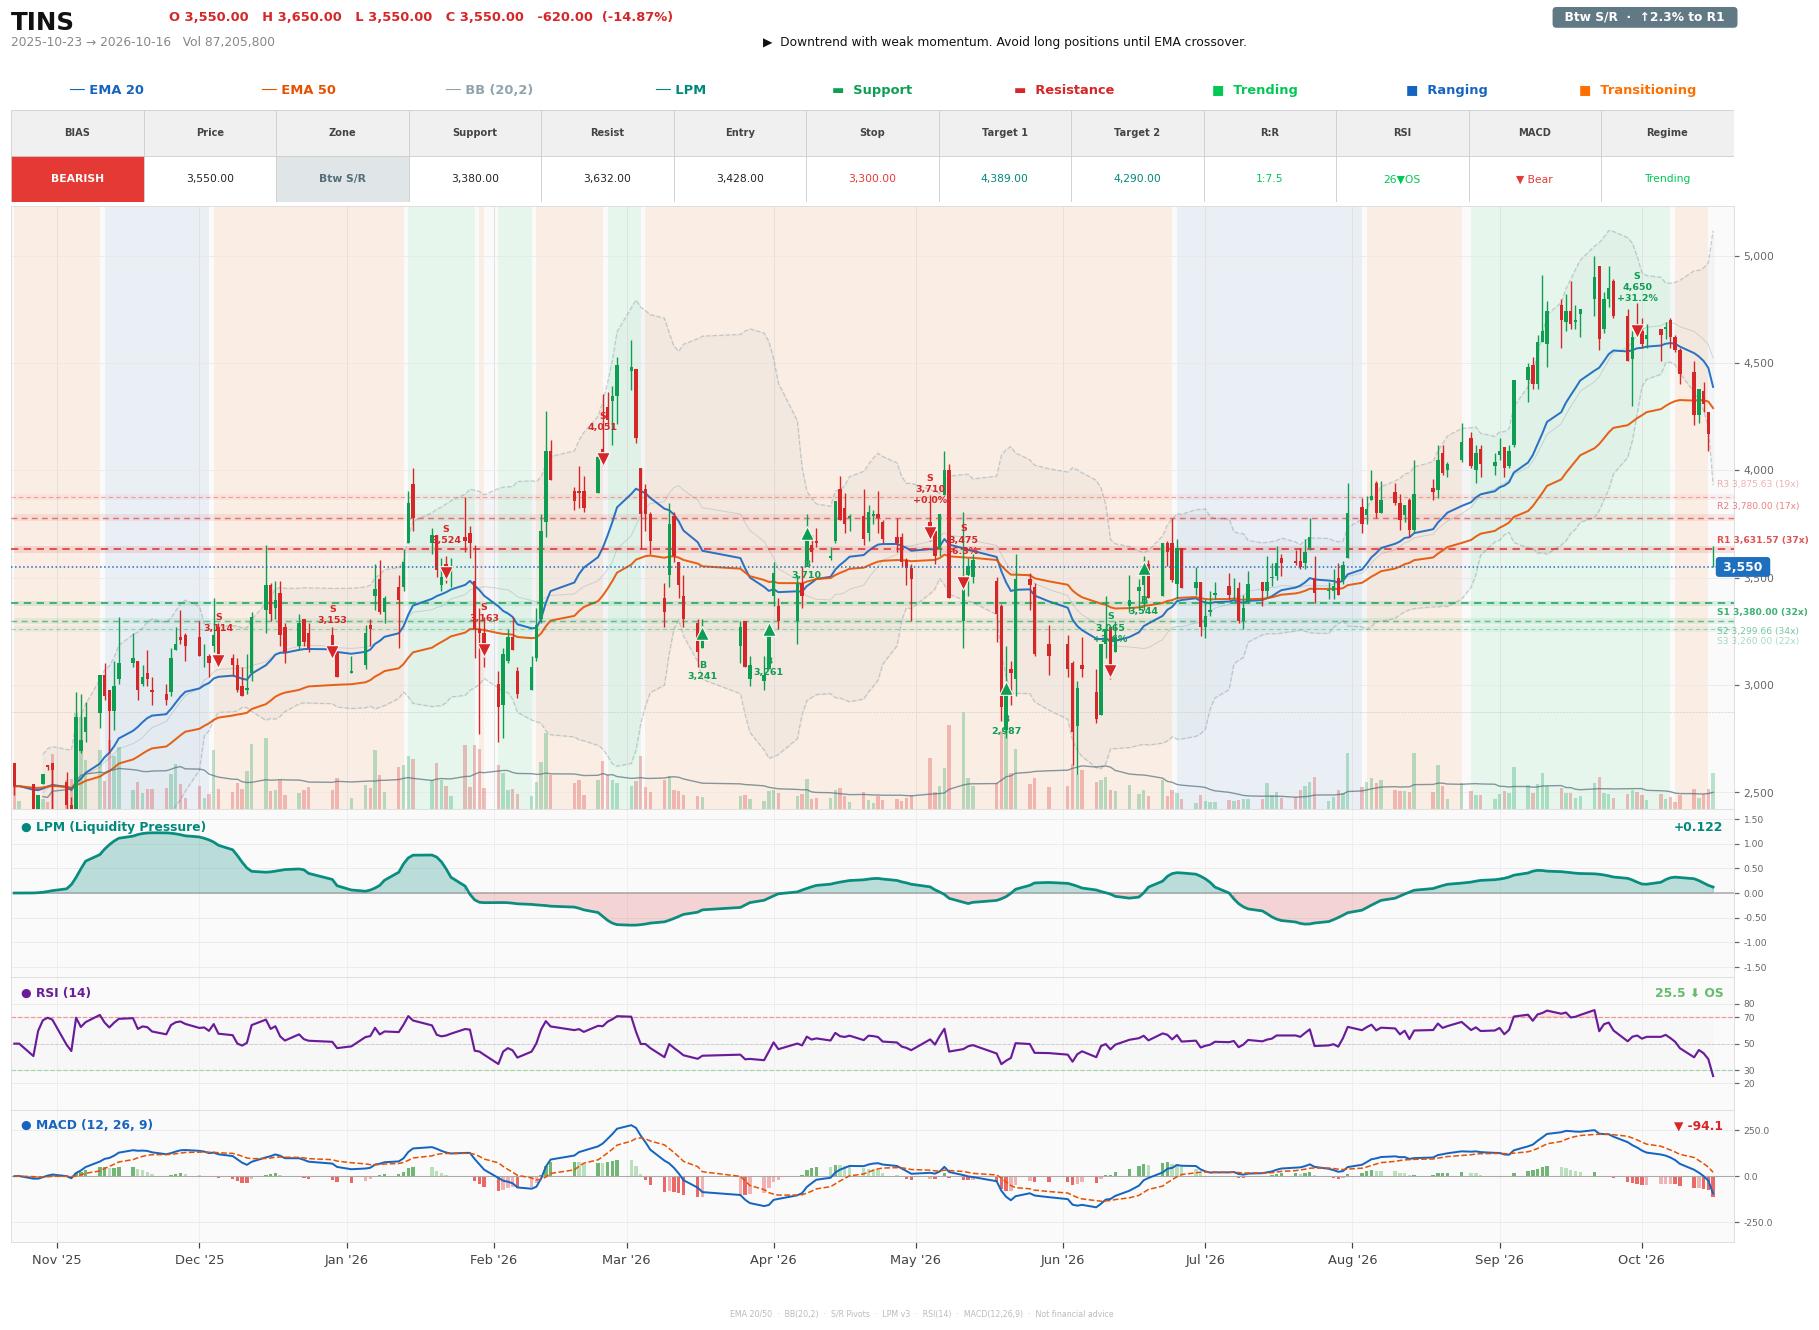Click the Target 2 value 4,290.00
Screen dimensions: 1819x1330
click(x=1137, y=179)
